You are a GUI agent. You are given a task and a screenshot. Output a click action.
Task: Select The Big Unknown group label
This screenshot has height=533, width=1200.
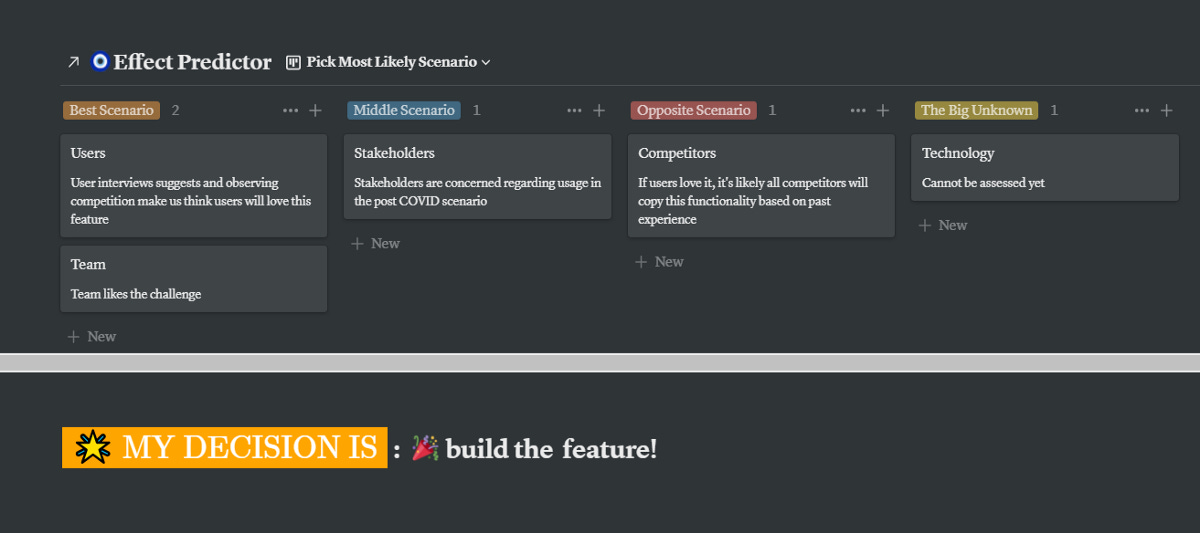tap(976, 110)
